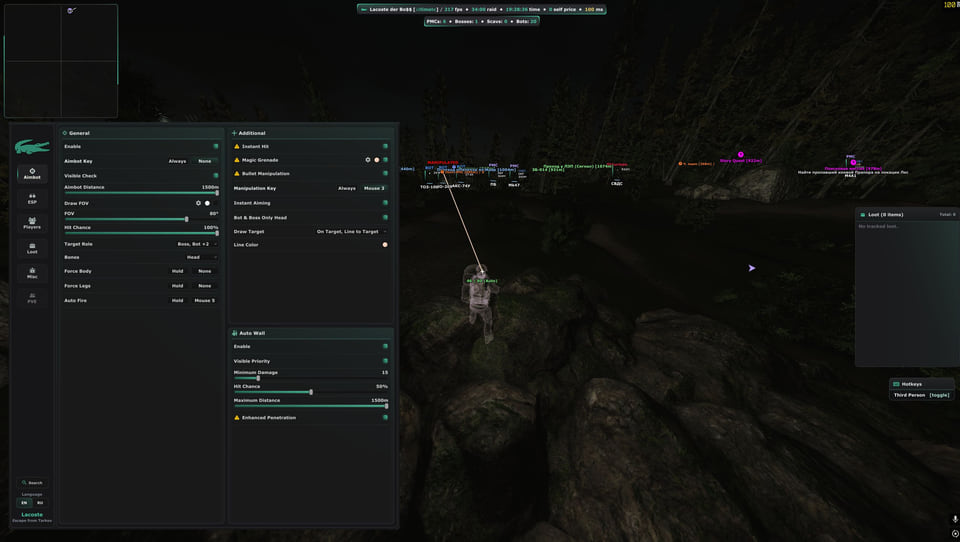Adjust the General Hit Chance slider

click(141, 233)
